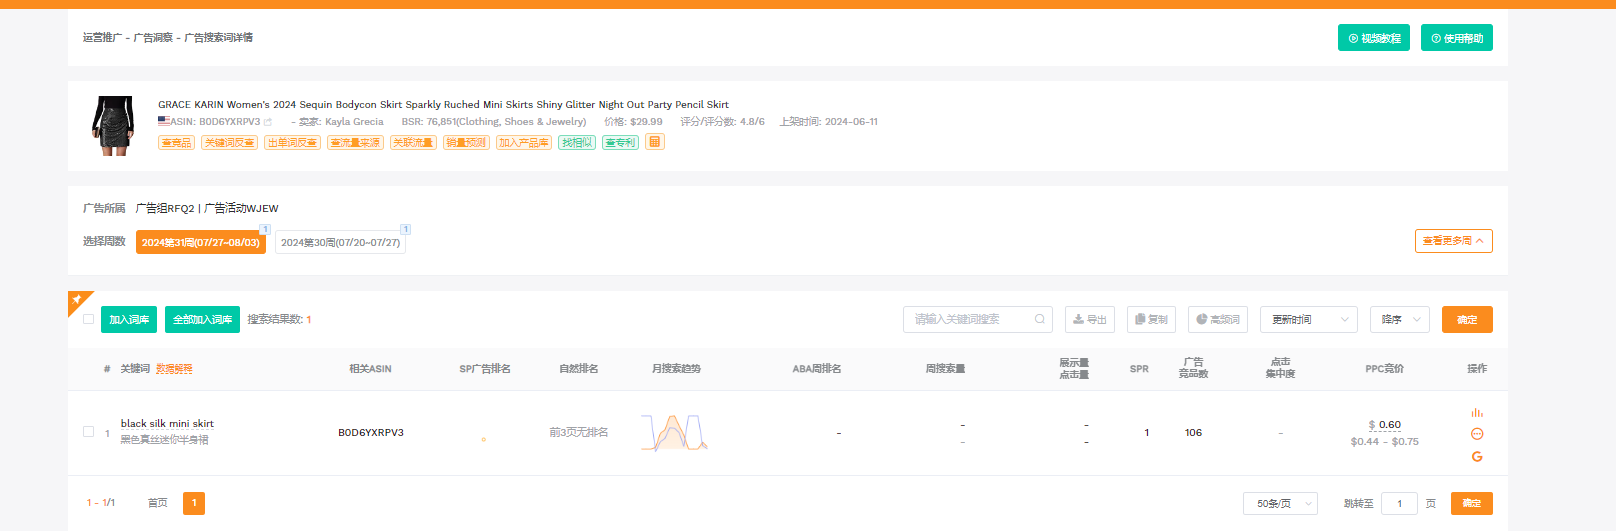Screen dimensions: 1616x531
Task: Select the 2024第30周(07/20~07/27) week tab
Action: [x=340, y=243]
